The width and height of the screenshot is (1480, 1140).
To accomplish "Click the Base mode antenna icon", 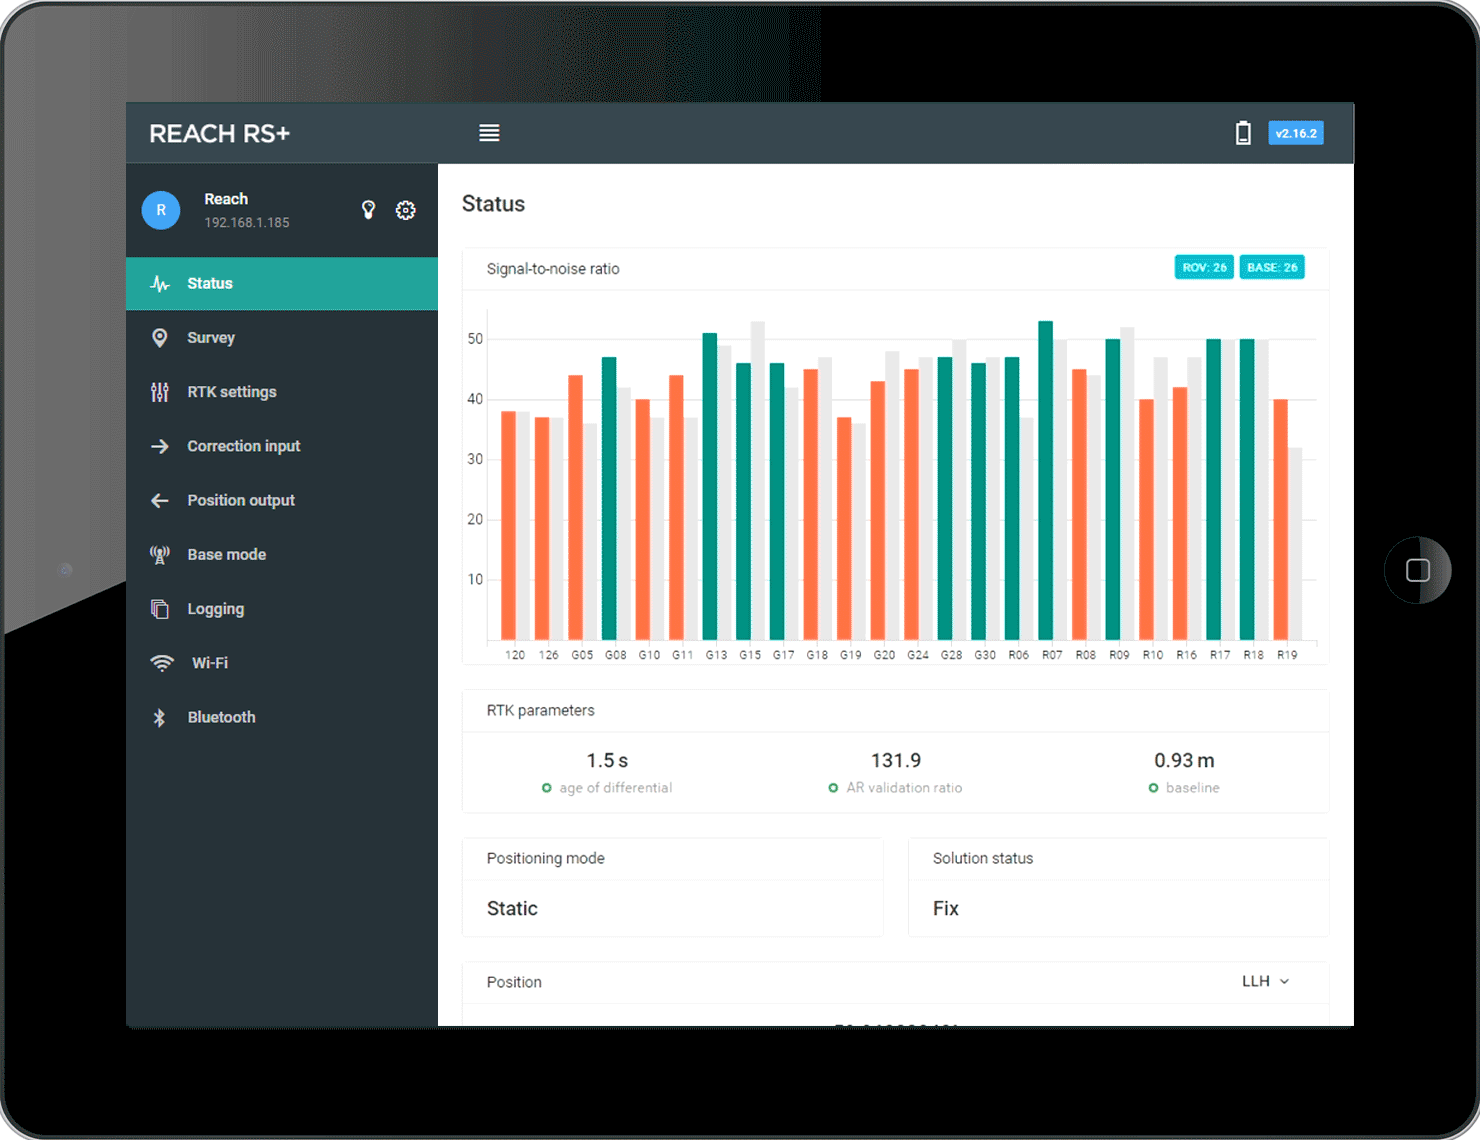I will (160, 555).
